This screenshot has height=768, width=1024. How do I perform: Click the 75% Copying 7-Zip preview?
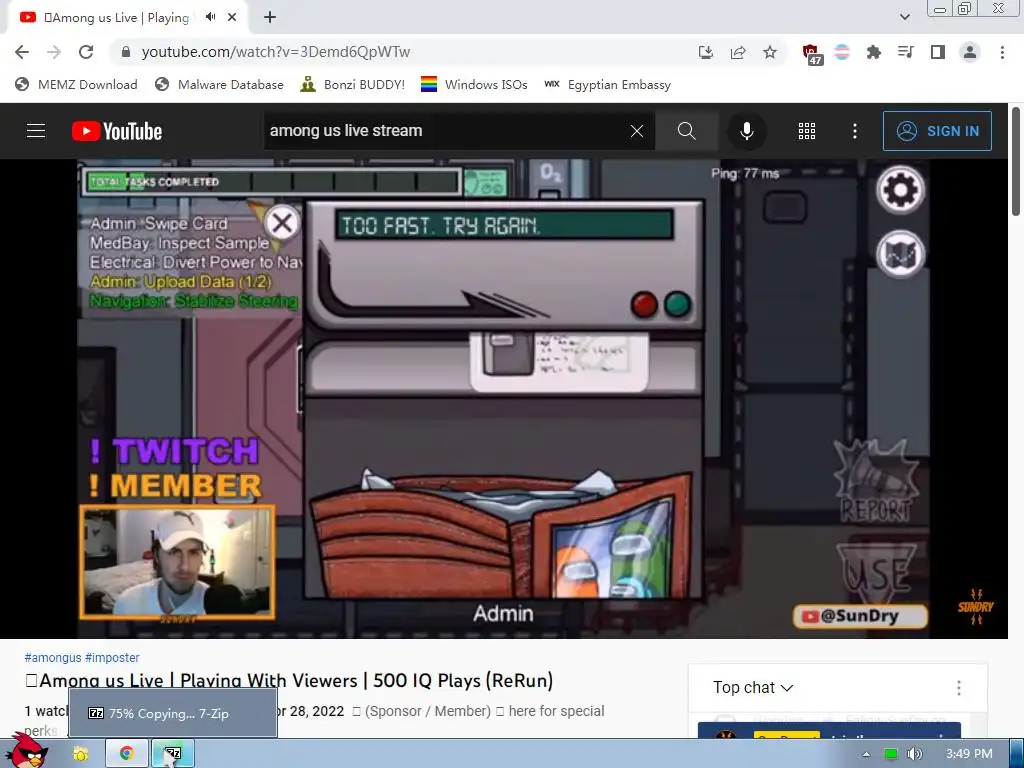pyautogui.click(x=172, y=713)
